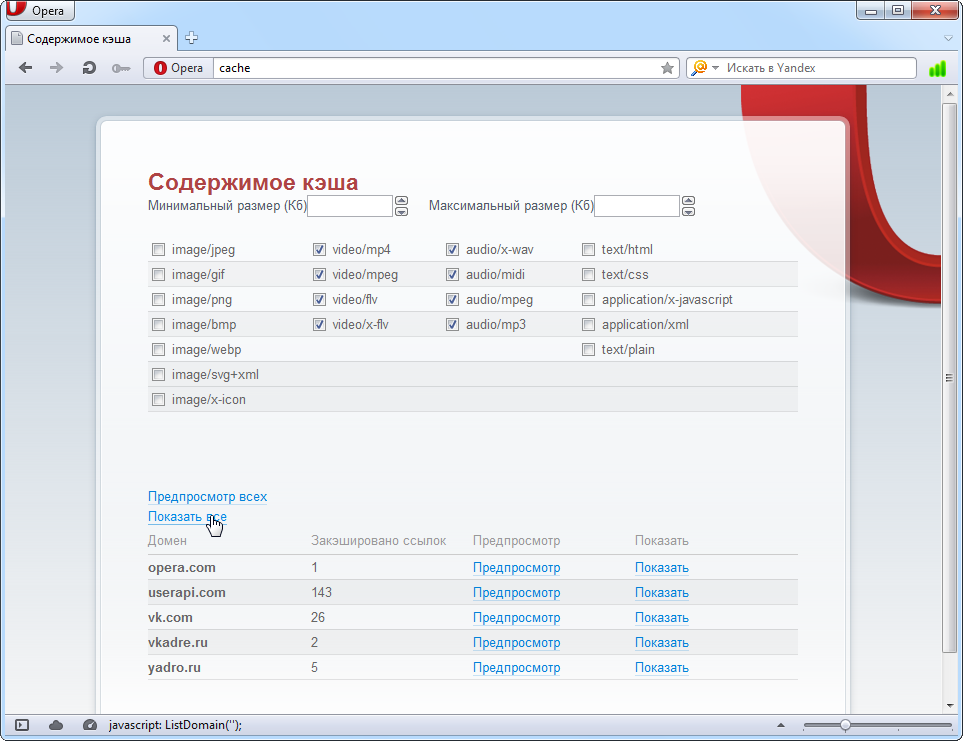Show cached links for opera.com
This screenshot has height=741, width=963.
[x=661, y=568]
